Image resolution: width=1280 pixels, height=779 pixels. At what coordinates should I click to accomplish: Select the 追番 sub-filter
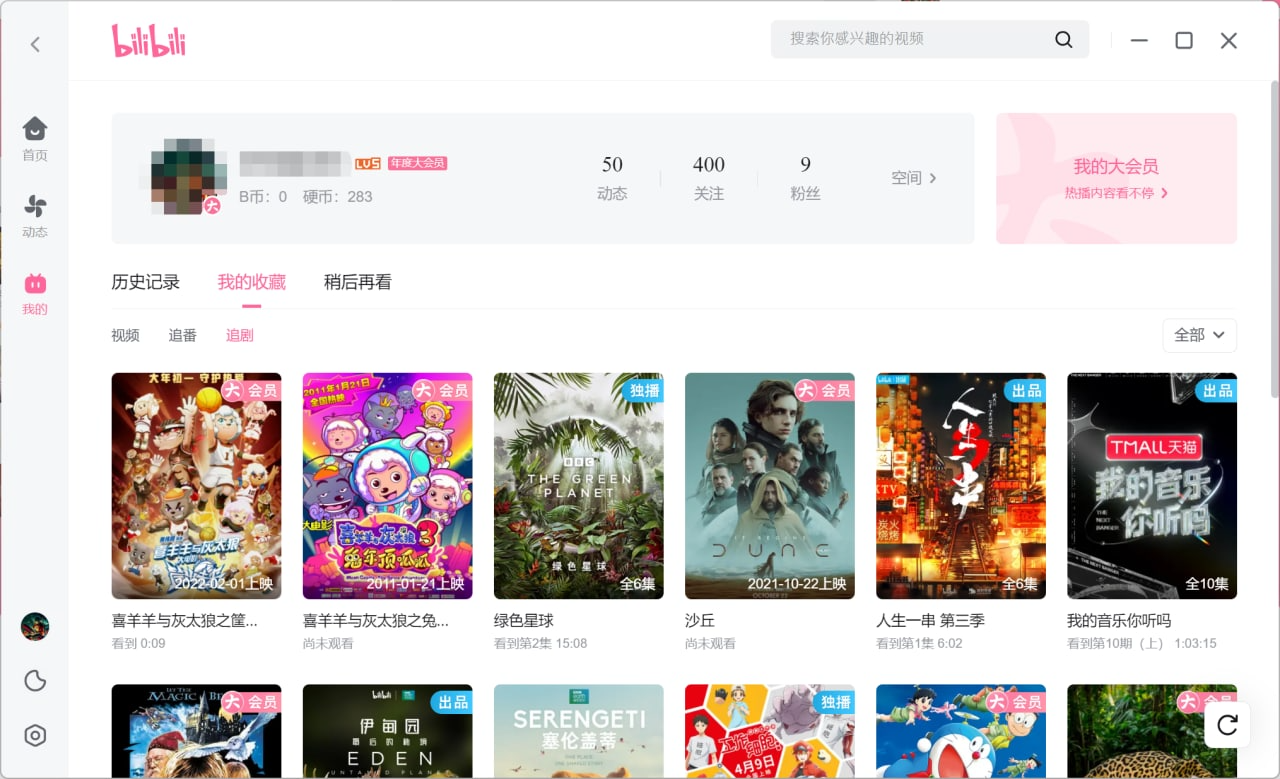(x=183, y=335)
